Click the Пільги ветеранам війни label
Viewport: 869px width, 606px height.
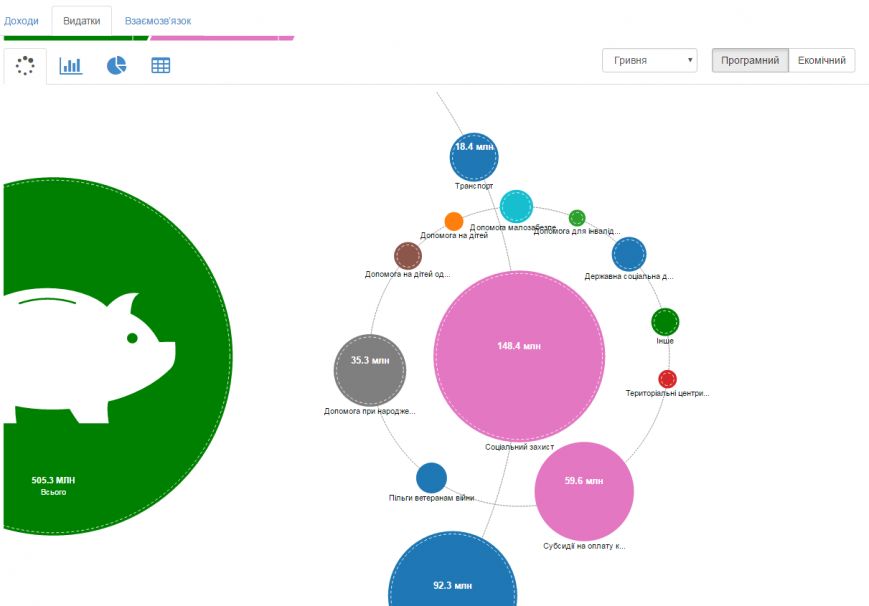tap(431, 498)
